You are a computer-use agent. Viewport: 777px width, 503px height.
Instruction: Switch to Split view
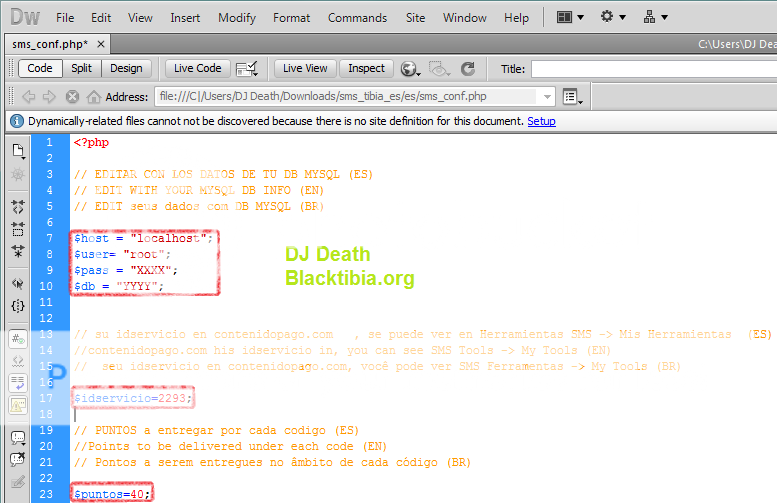coord(81,68)
